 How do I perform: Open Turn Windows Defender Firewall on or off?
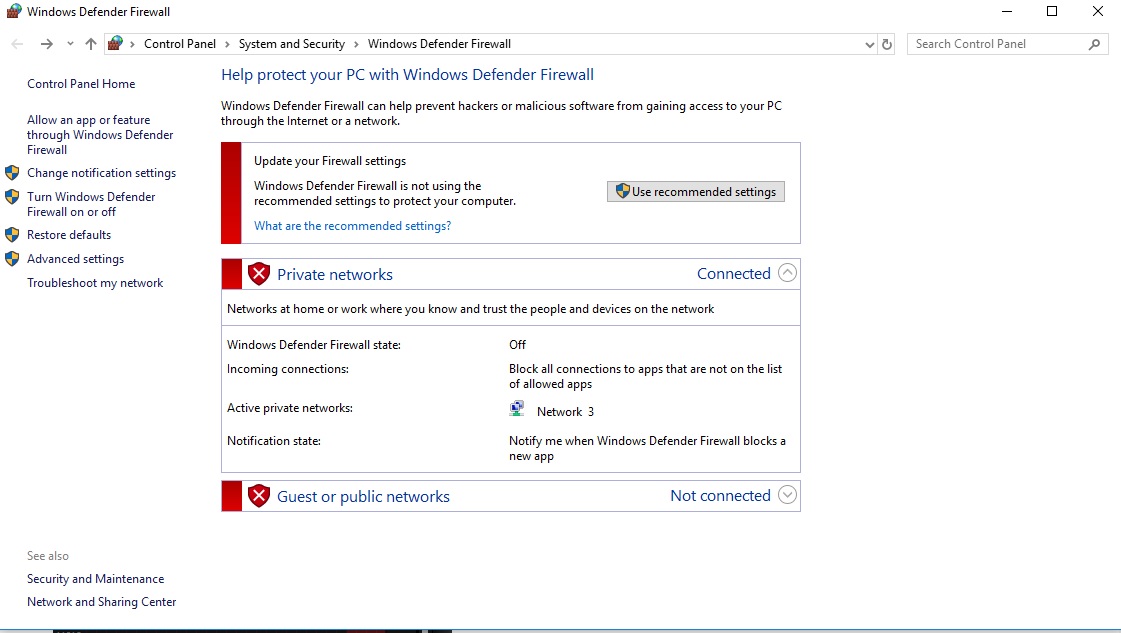(91, 204)
